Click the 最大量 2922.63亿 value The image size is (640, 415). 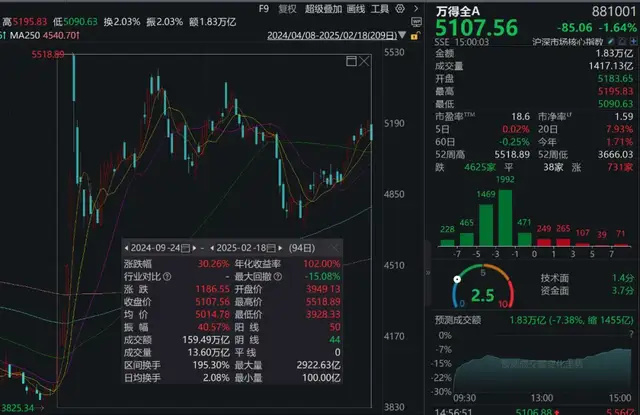tap(318, 365)
